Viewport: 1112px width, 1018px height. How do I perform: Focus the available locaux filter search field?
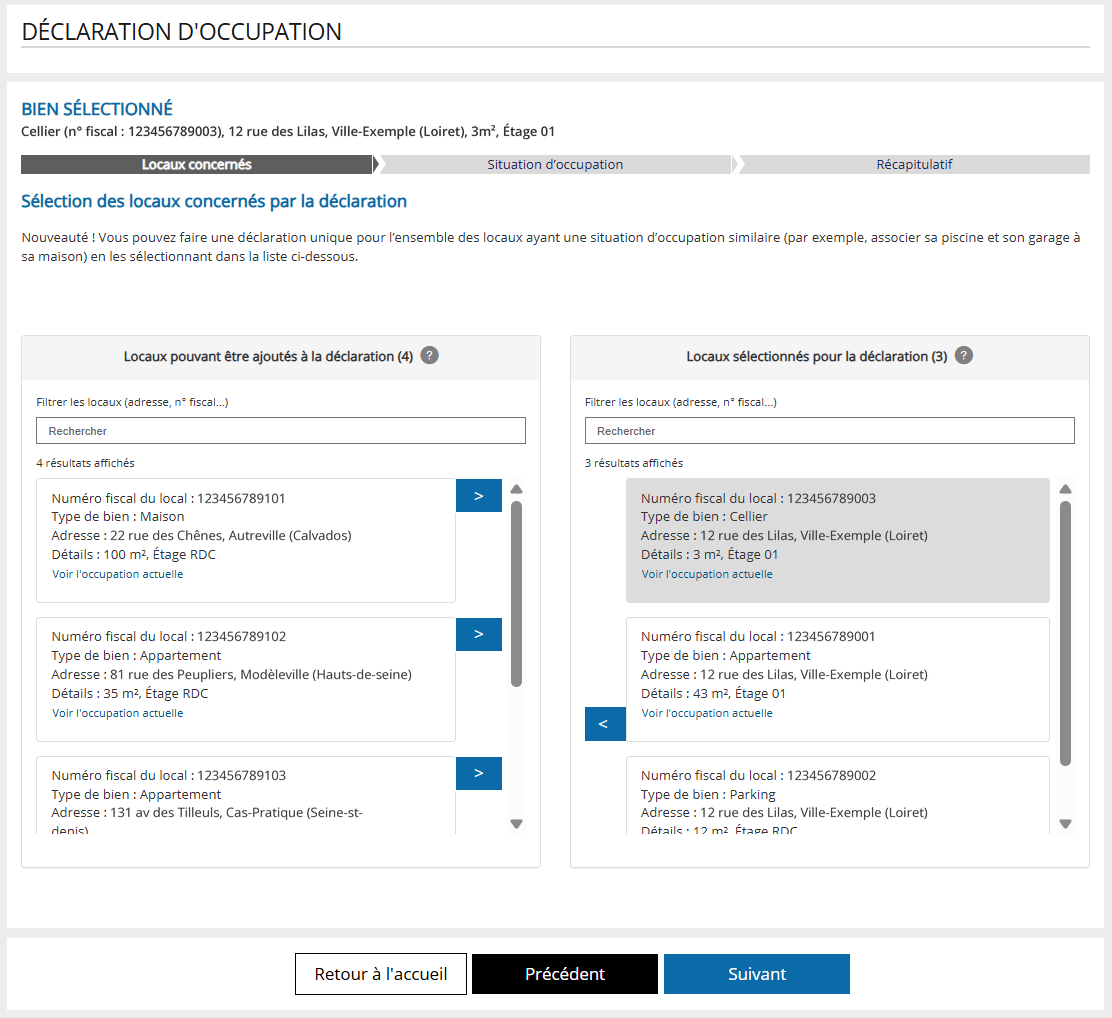281,431
